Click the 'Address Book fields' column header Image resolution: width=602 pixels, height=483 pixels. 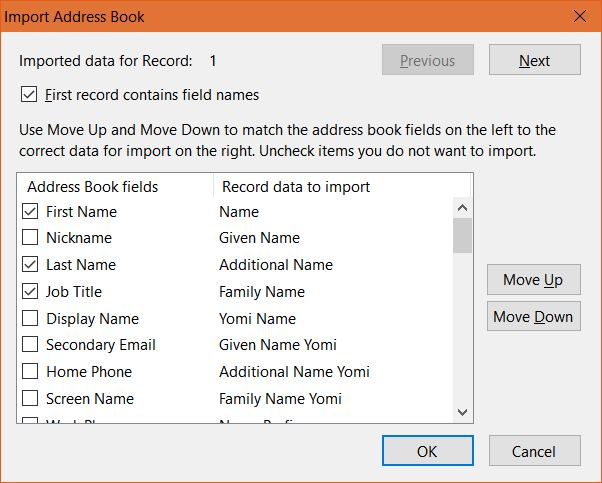[93, 186]
